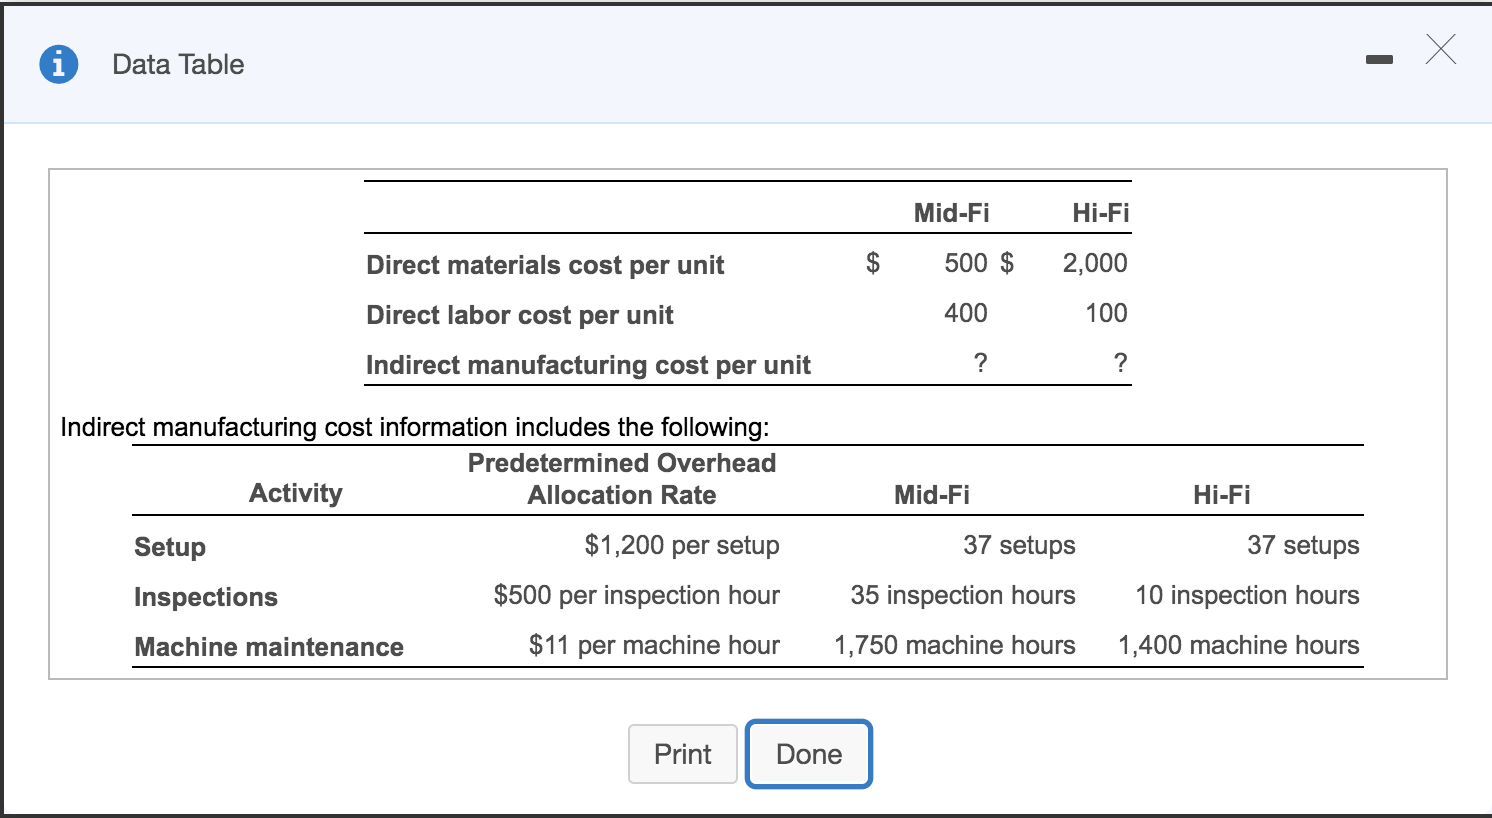Click the Done button
The image size is (1492, 818).
[809, 754]
